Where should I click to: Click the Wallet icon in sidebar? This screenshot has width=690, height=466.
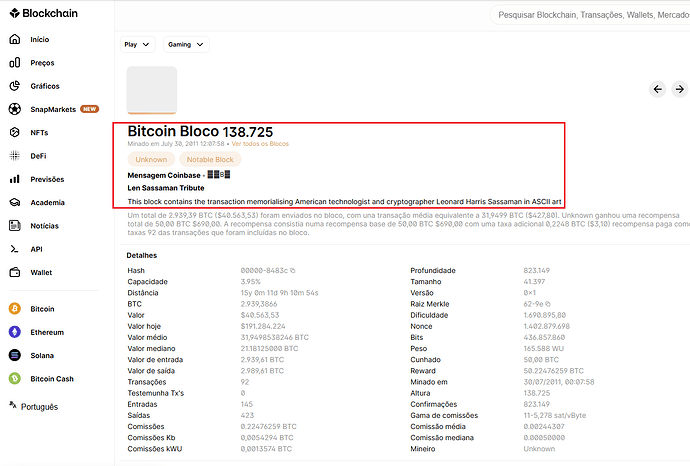15,272
